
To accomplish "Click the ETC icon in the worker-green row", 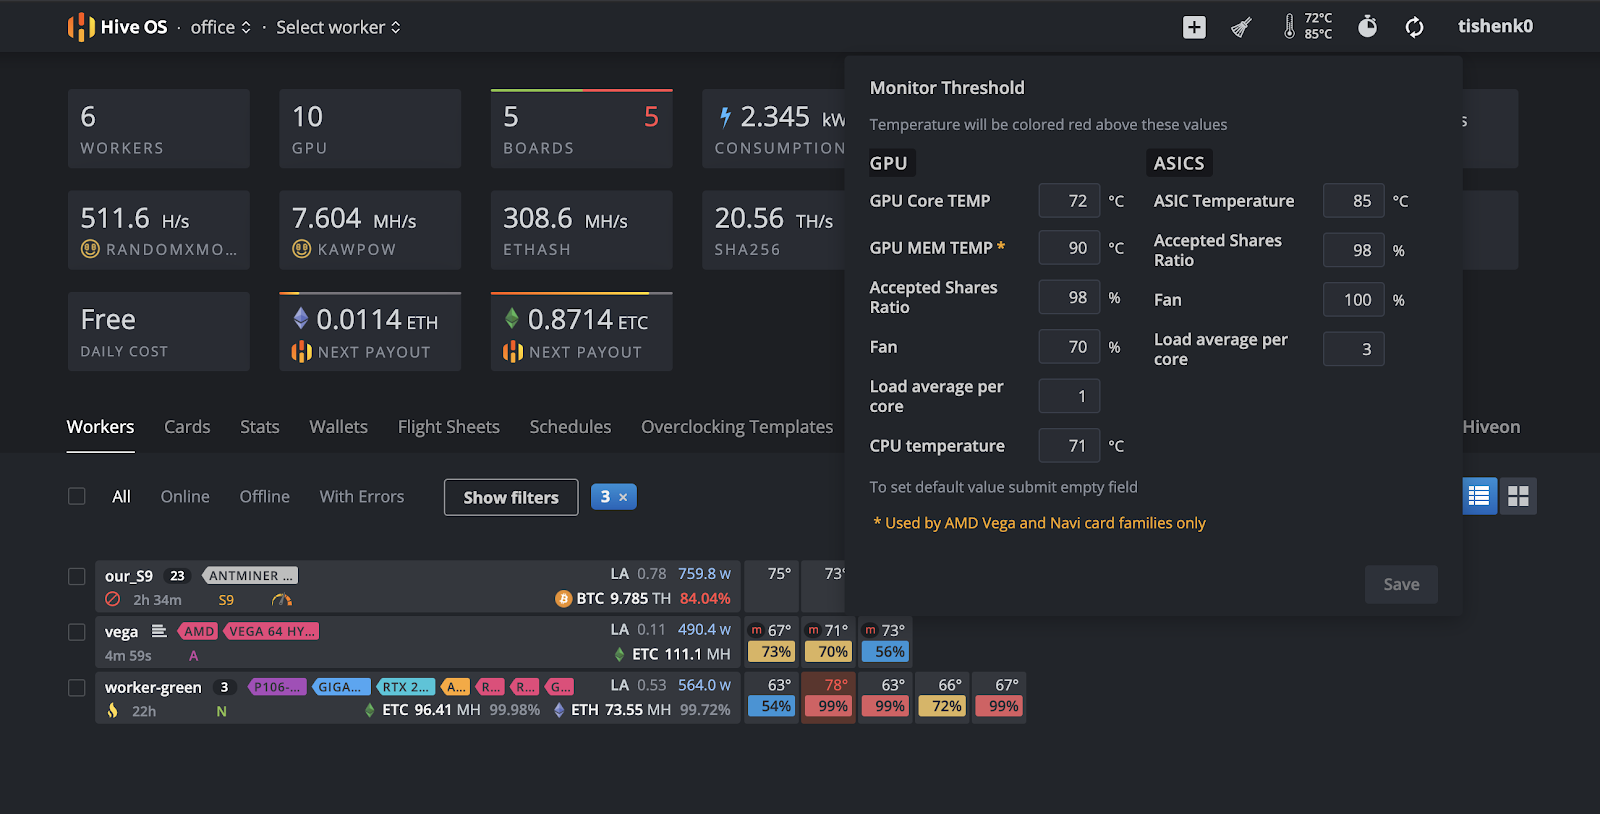I will [x=370, y=710].
